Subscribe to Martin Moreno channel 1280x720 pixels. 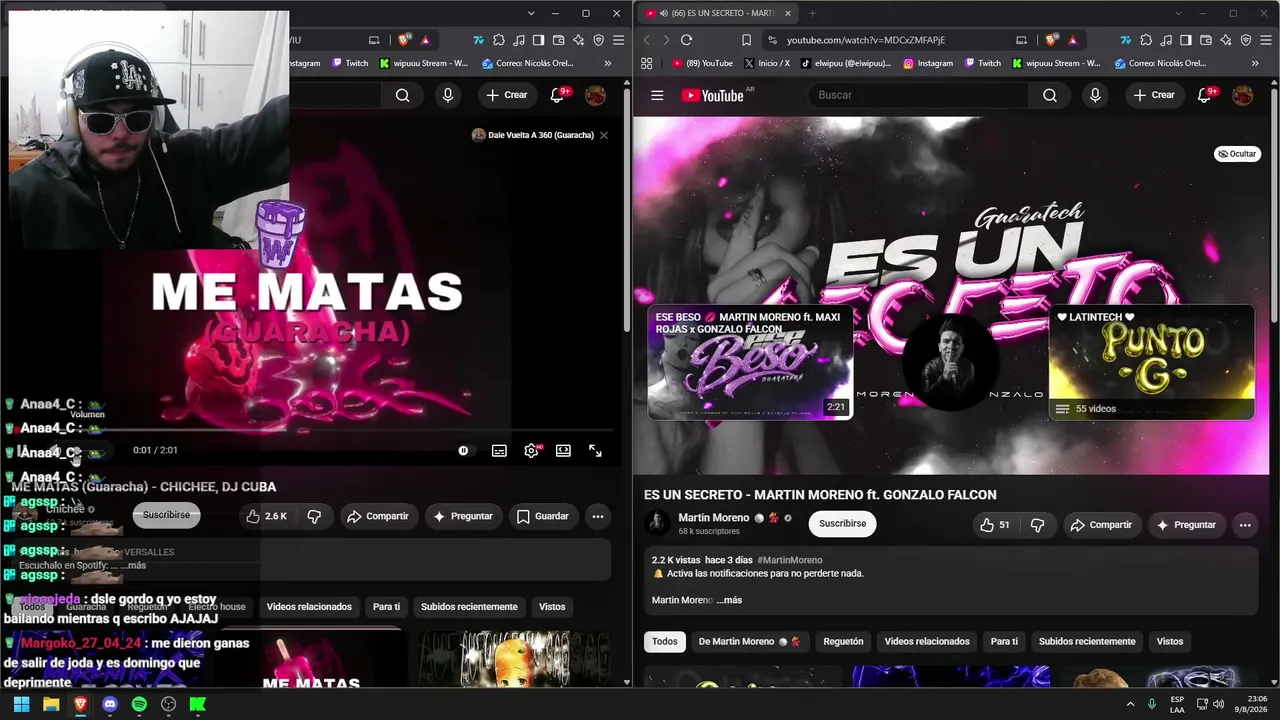[x=843, y=524]
